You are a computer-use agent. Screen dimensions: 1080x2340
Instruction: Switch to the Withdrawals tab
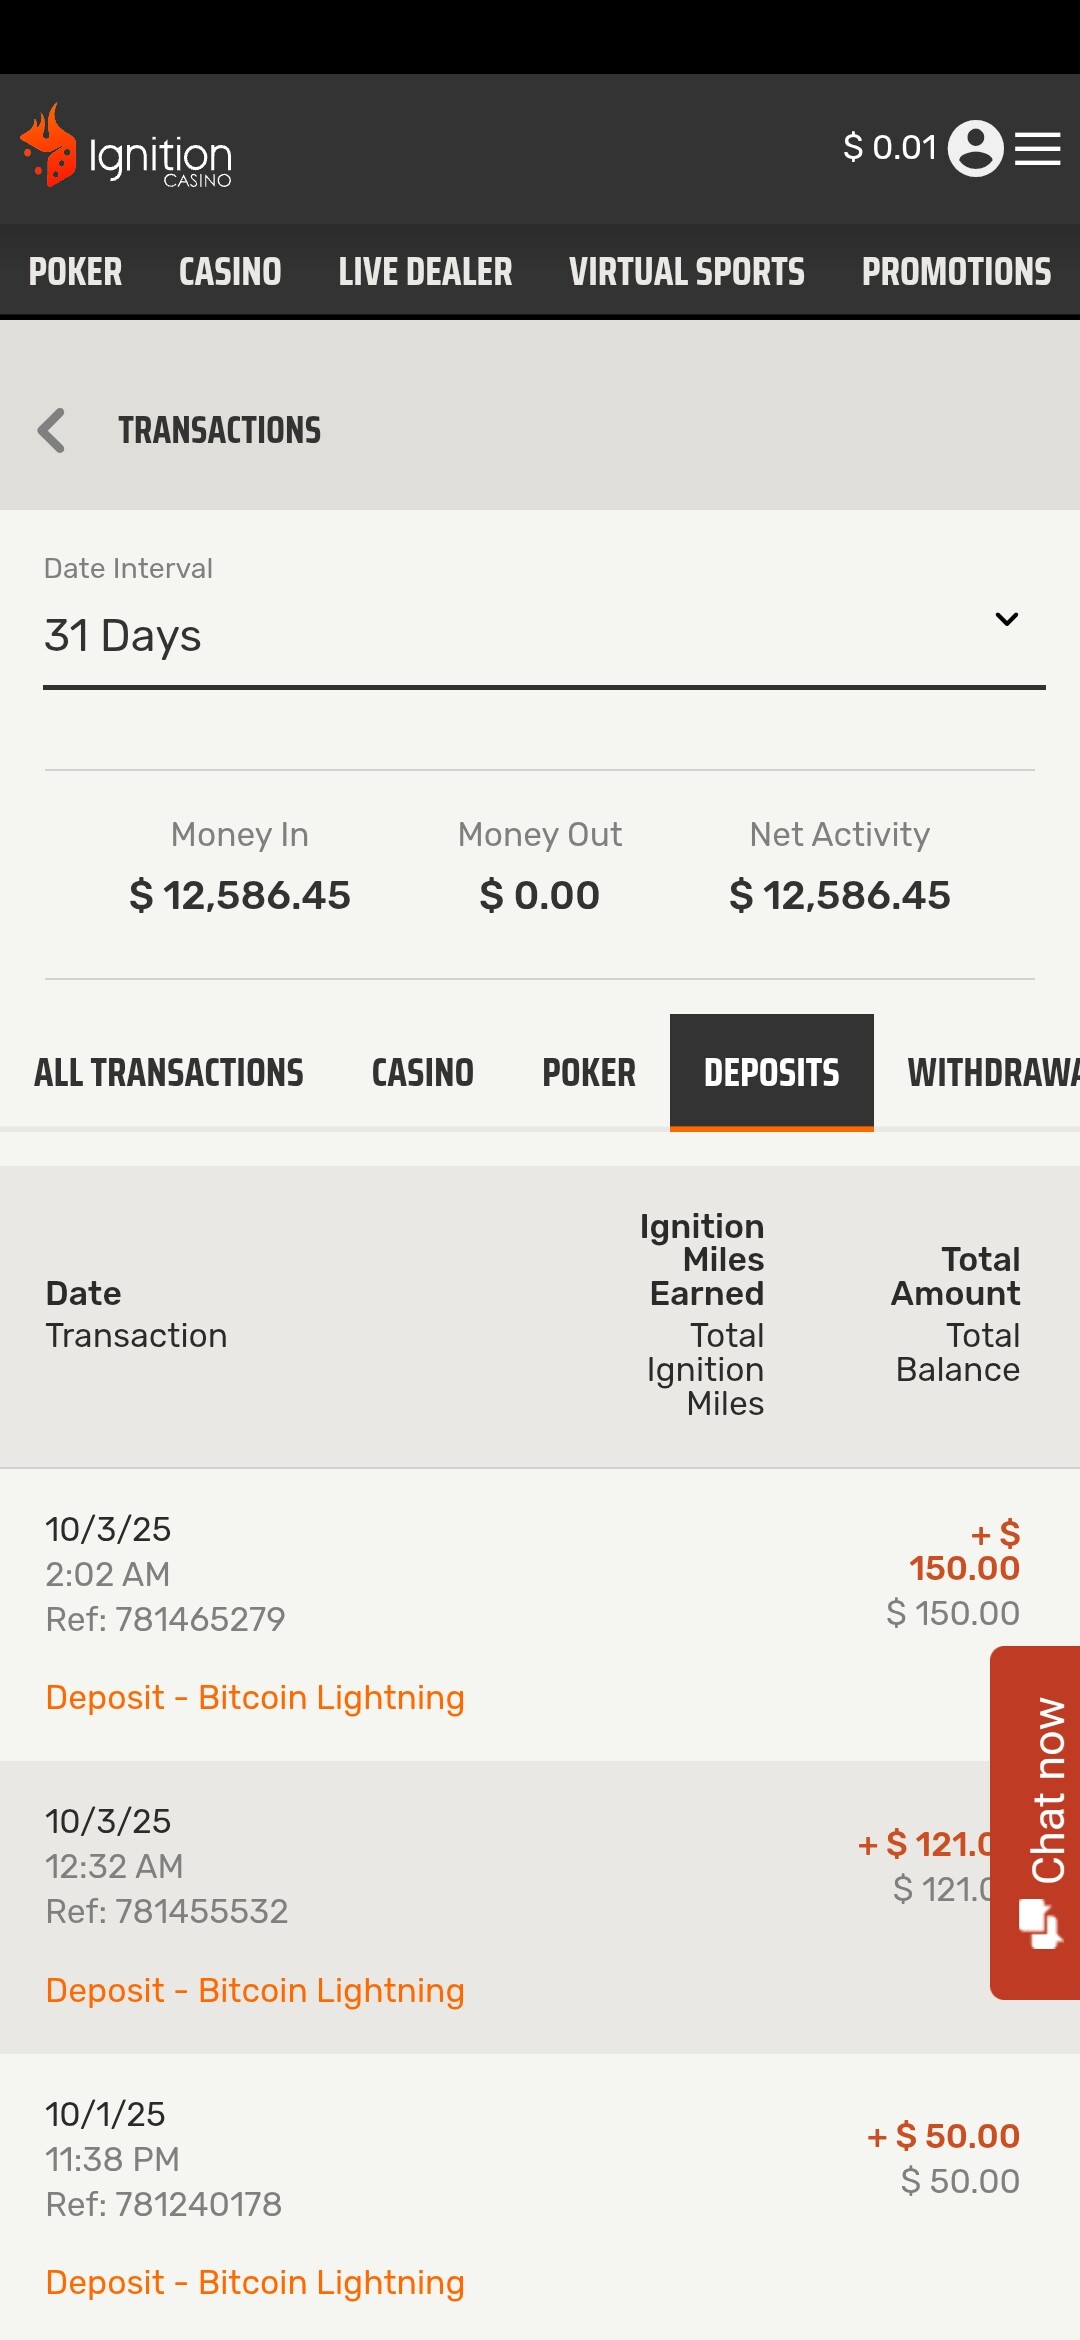990,1073
